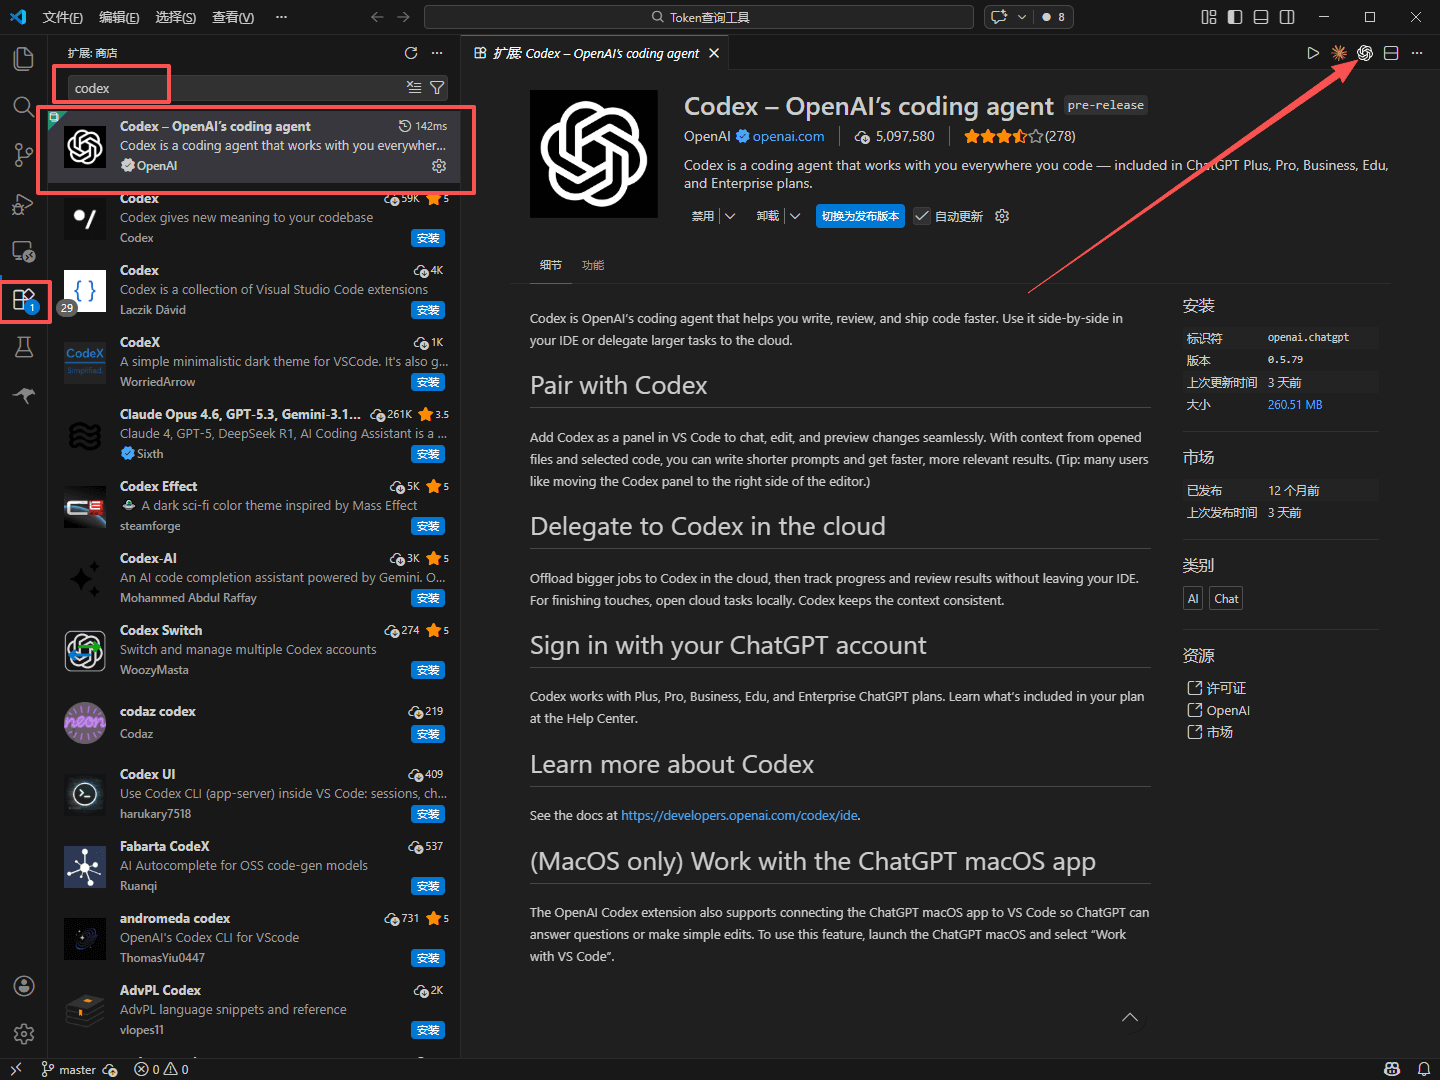Open the filter extensions icon
Image resolution: width=1440 pixels, height=1080 pixels.
click(437, 87)
